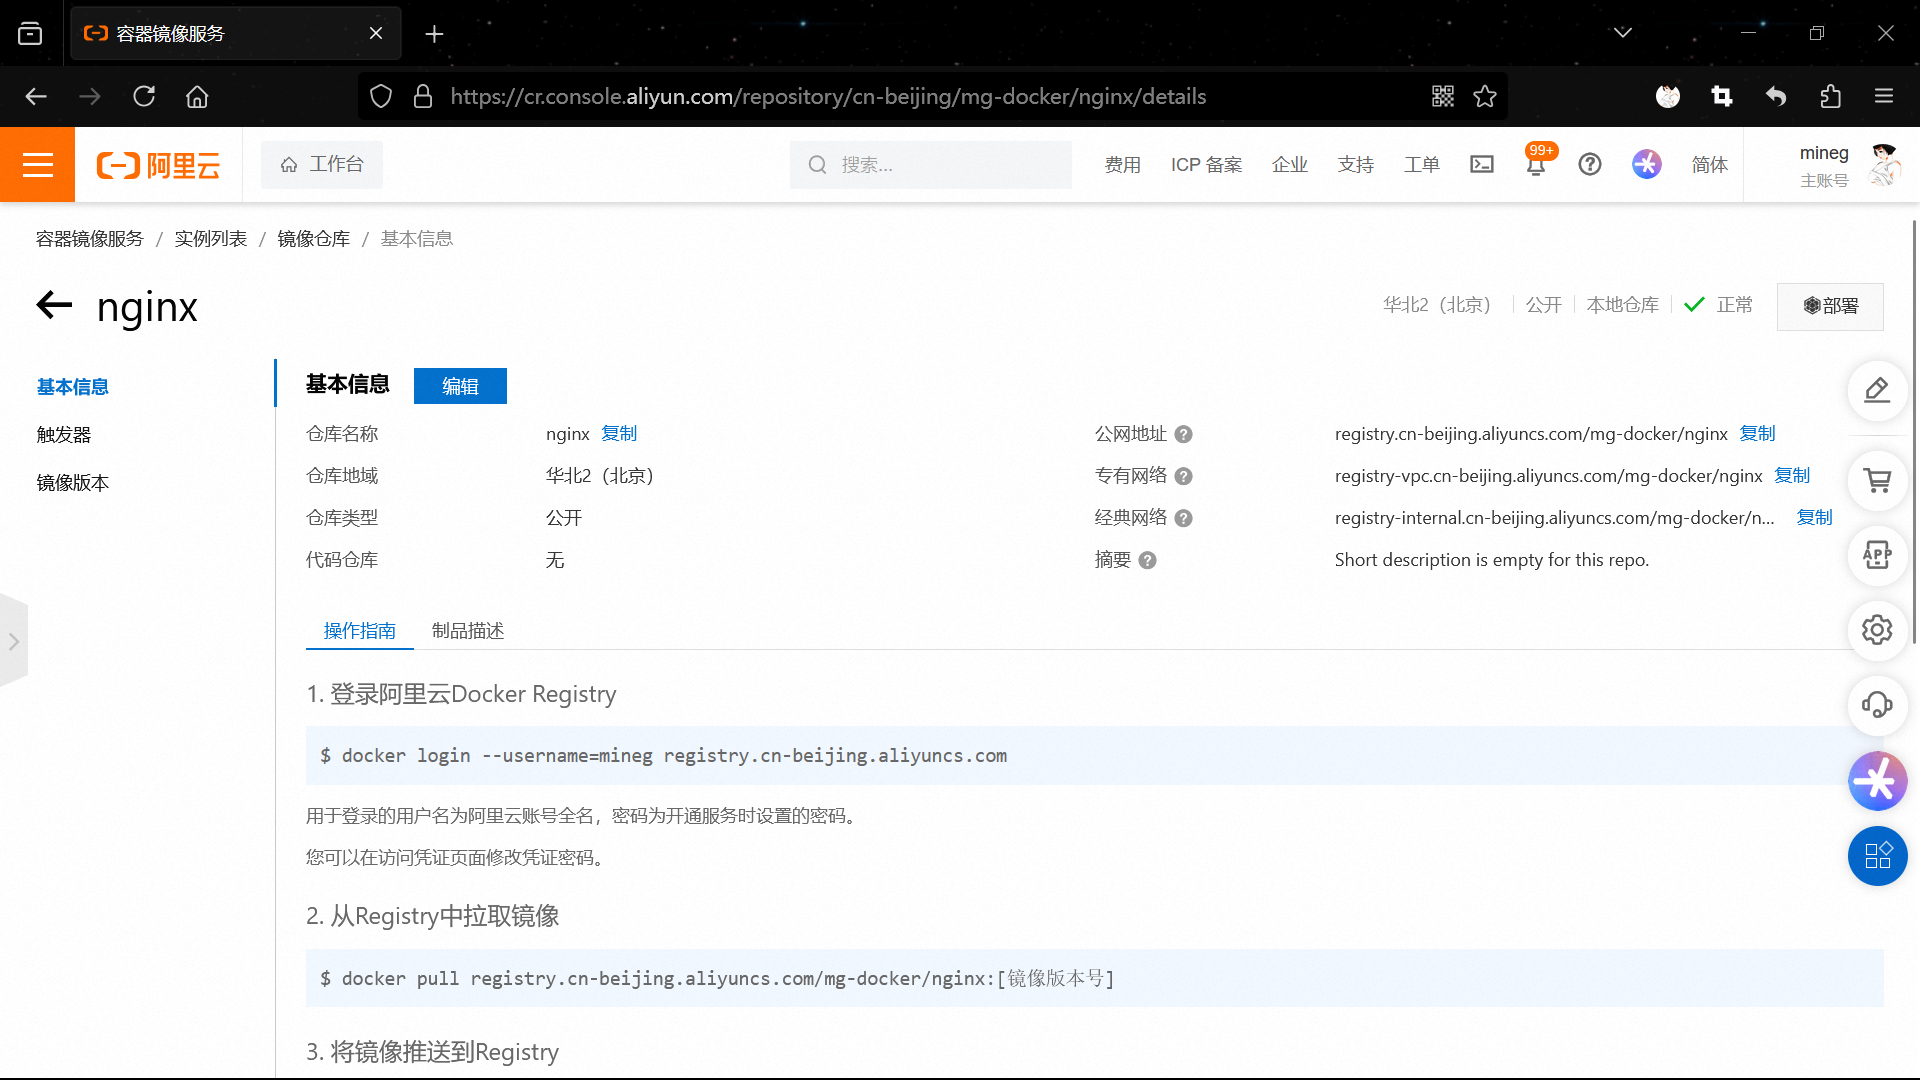This screenshot has height=1080, width=1920.
Task: Switch to the 操作指南 tab
Action: tap(360, 631)
